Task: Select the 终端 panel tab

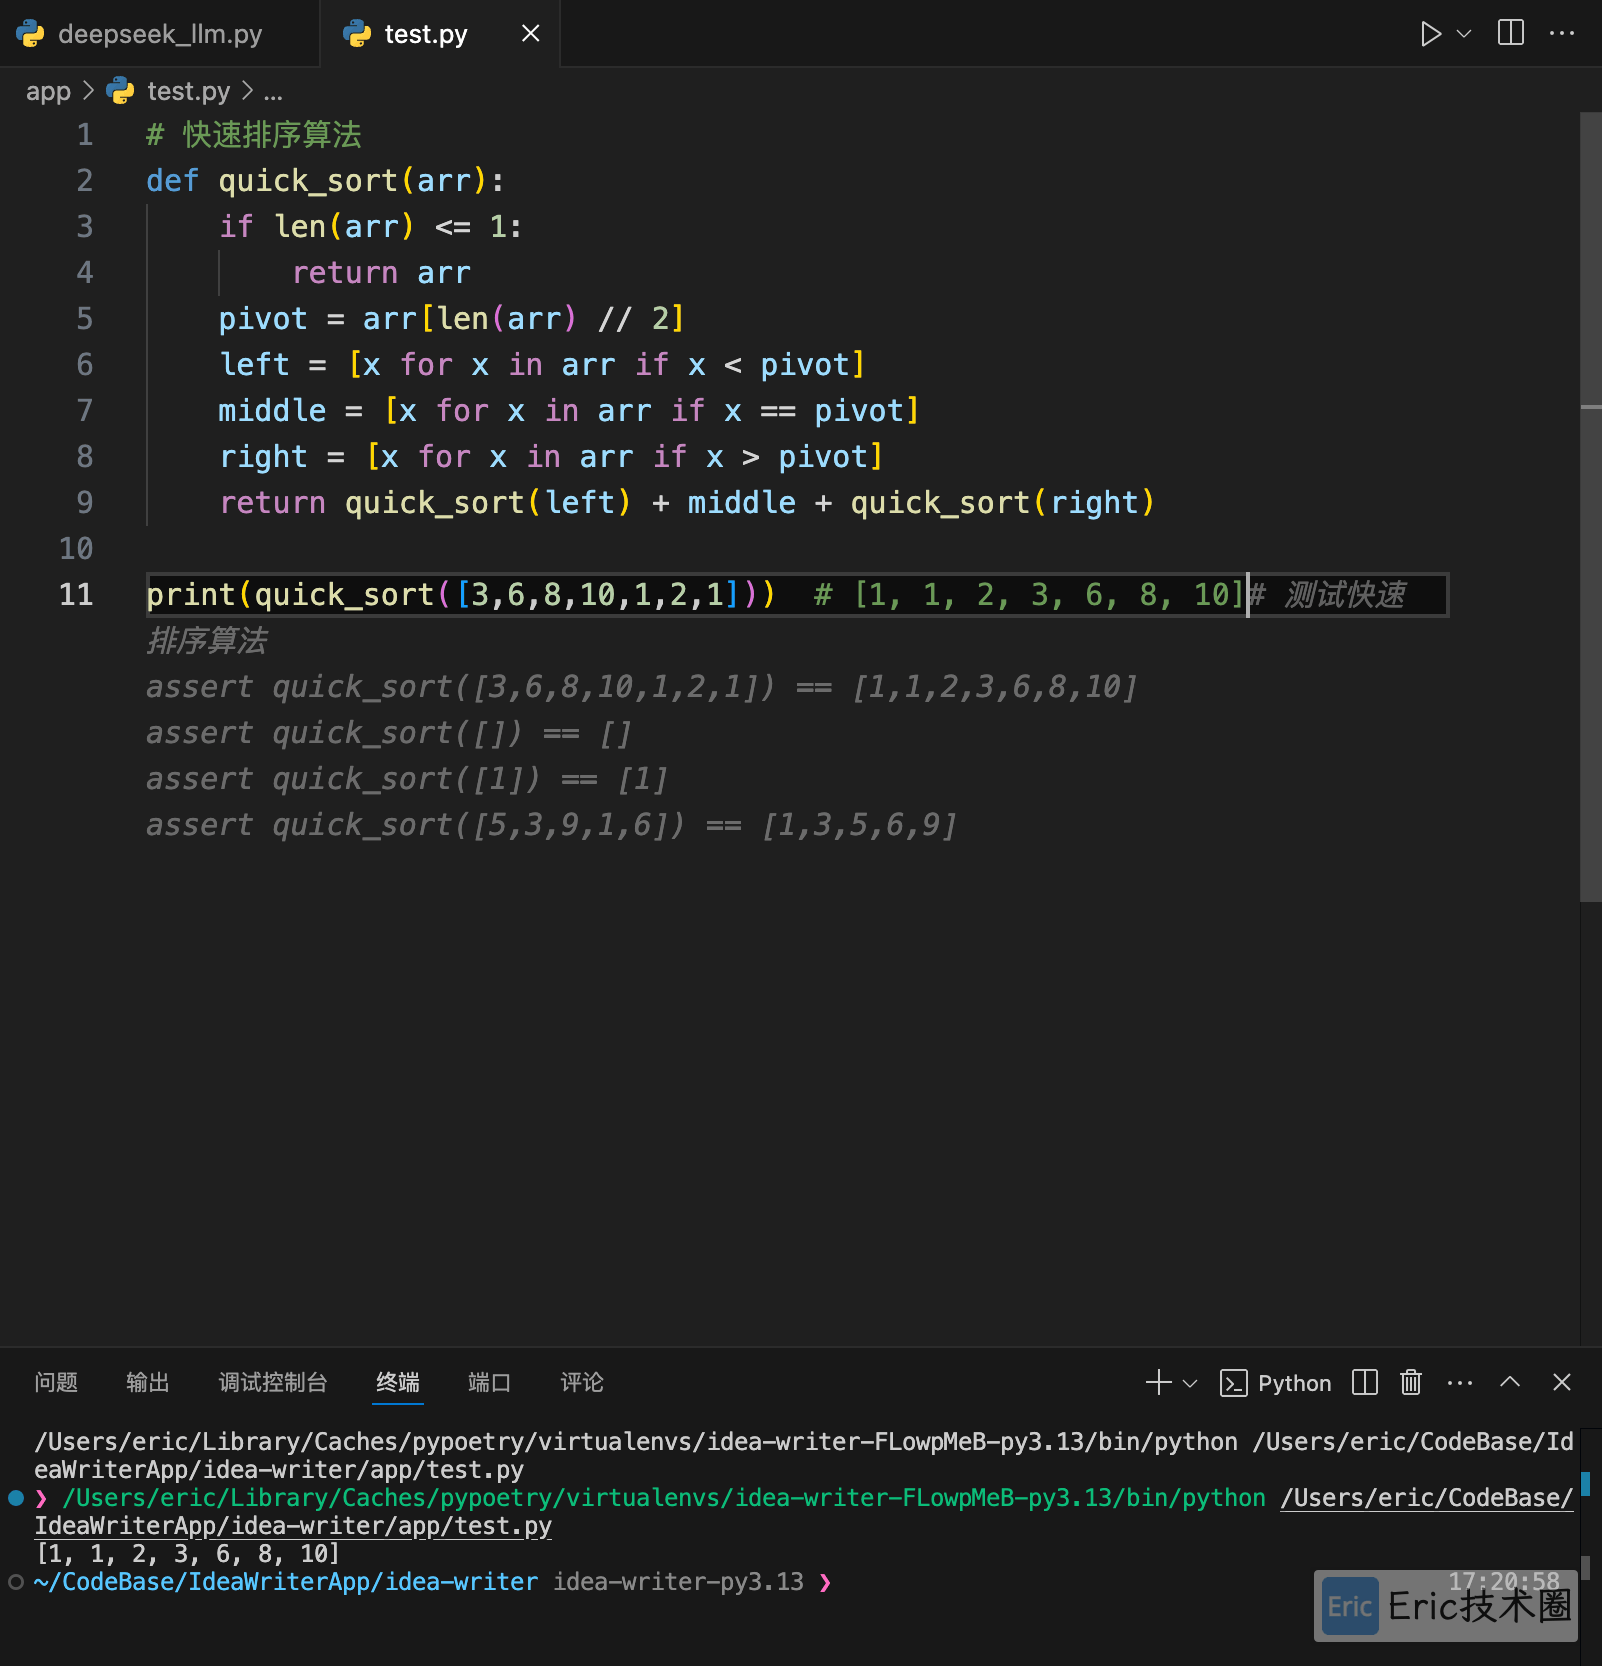Action: click(398, 1382)
